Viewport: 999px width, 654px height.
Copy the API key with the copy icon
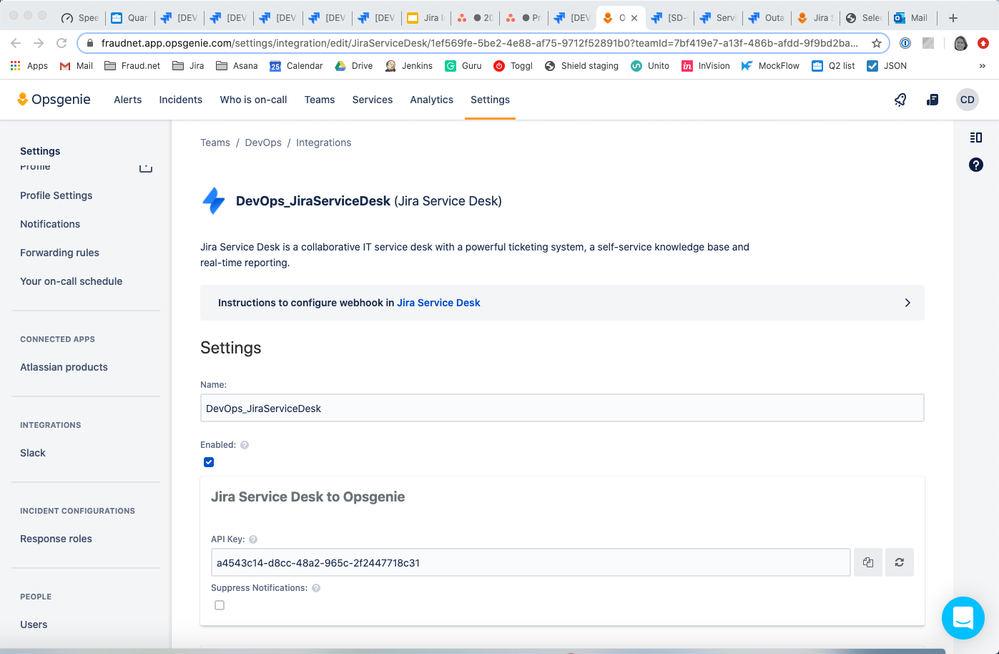(868, 562)
